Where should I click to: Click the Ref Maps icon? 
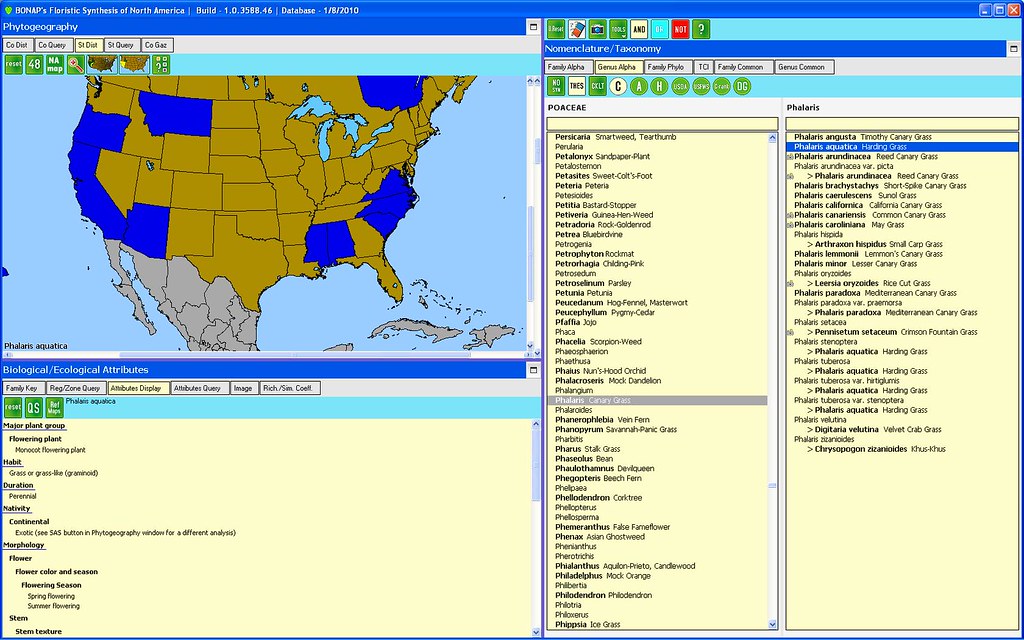54,406
